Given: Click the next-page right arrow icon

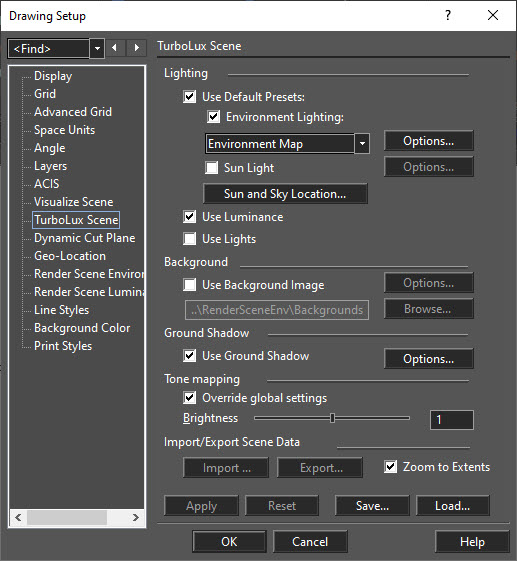Looking at the screenshot, I should point(136,48).
